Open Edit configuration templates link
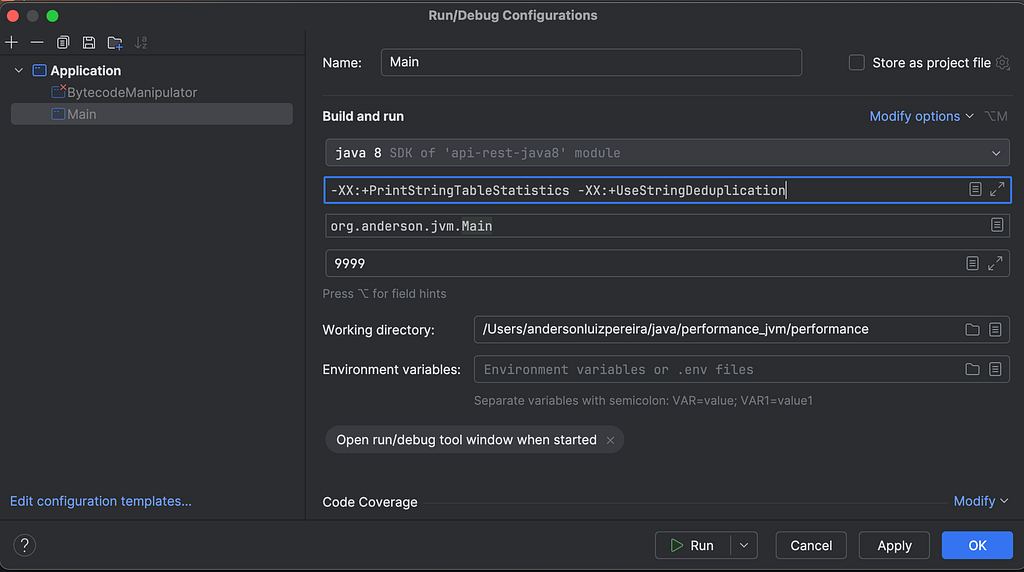 click(x=101, y=501)
